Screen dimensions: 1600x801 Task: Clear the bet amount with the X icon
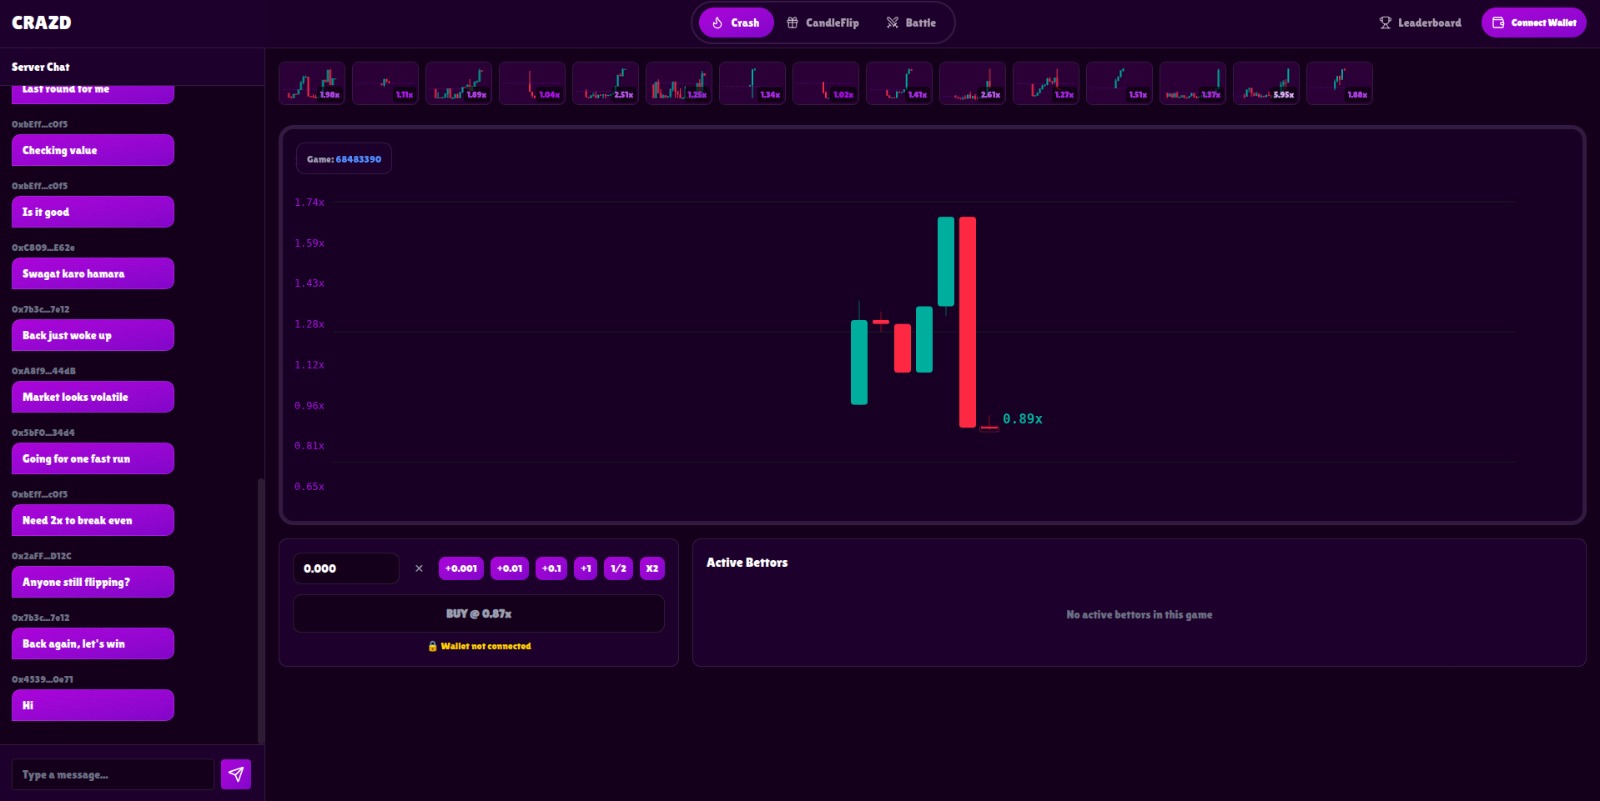(419, 568)
